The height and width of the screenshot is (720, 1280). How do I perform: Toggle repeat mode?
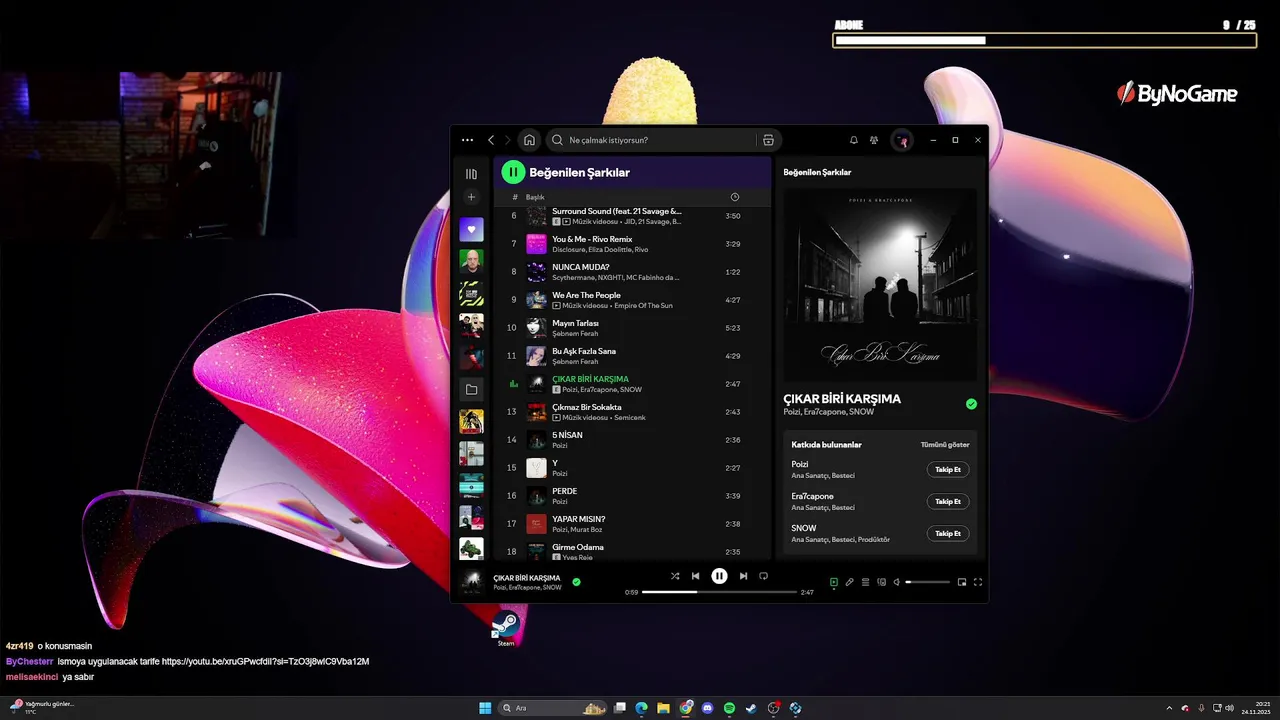pos(763,576)
